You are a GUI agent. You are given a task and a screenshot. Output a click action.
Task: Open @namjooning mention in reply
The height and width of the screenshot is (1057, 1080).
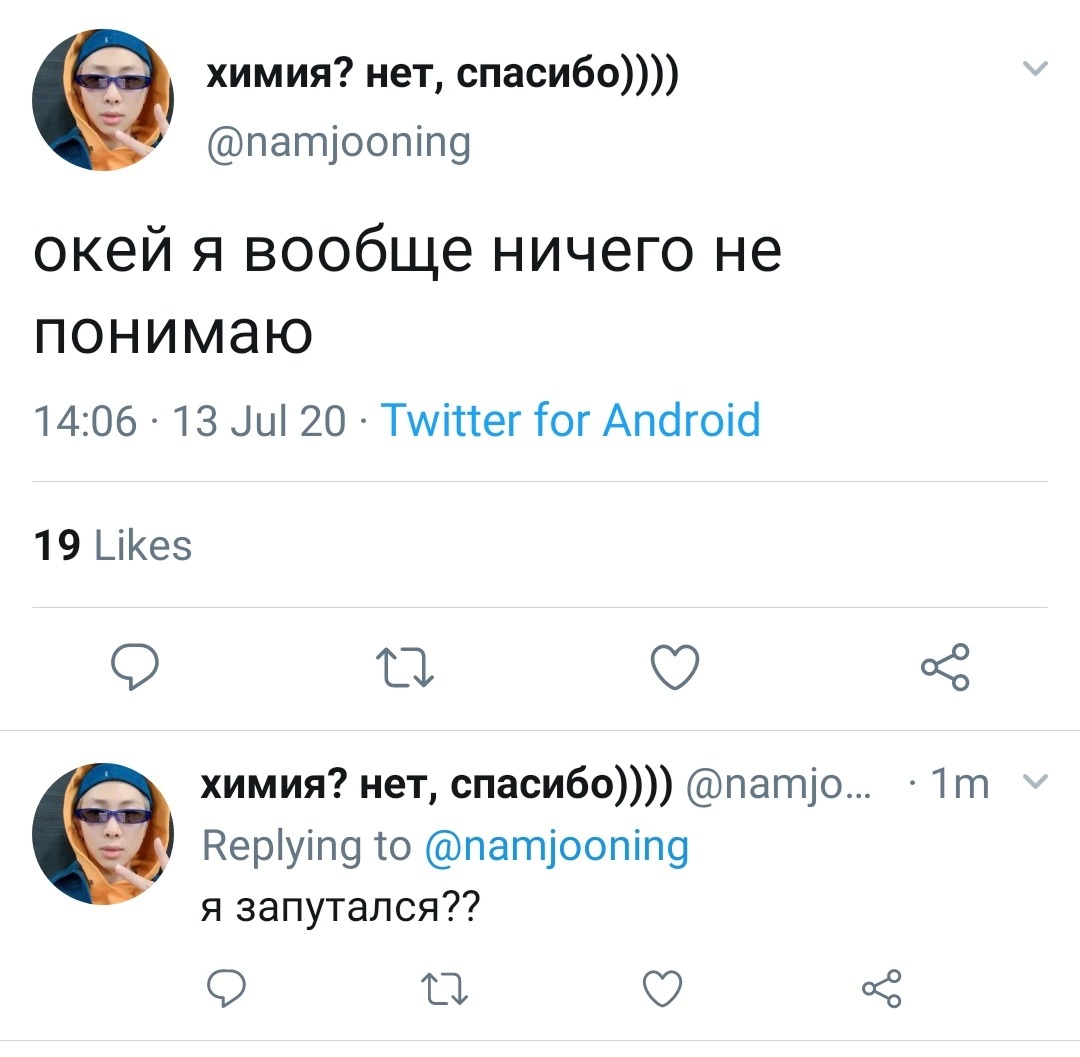[x=557, y=846]
